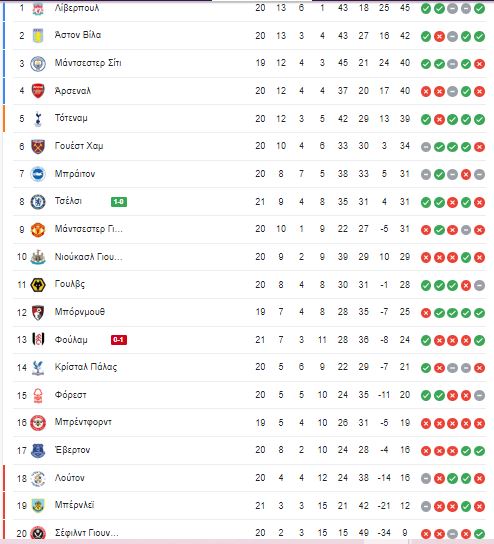The image size is (494, 544).
Task: Open Fulham's red 0-1 live score badge
Action: tap(119, 340)
